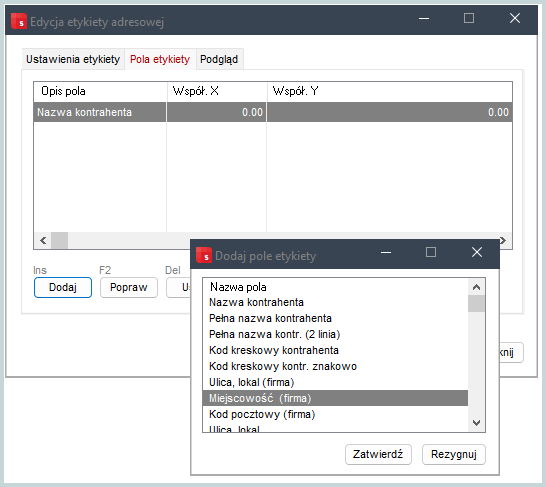
Task: Select the Pola etykiety tab
Action: click(x=160, y=60)
